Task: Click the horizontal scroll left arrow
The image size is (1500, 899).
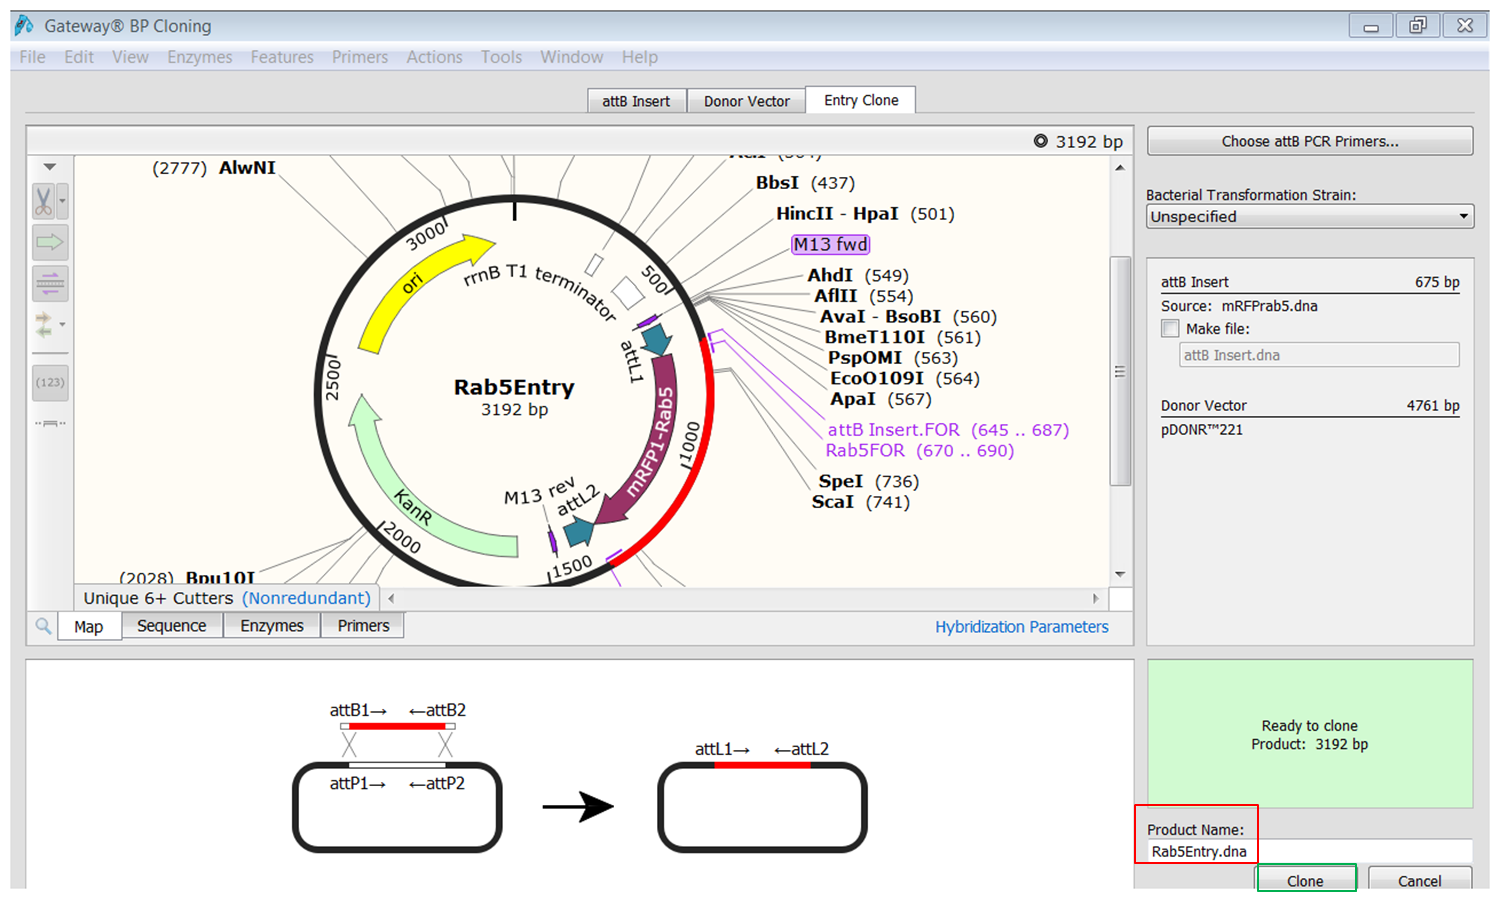Action: pos(391,598)
